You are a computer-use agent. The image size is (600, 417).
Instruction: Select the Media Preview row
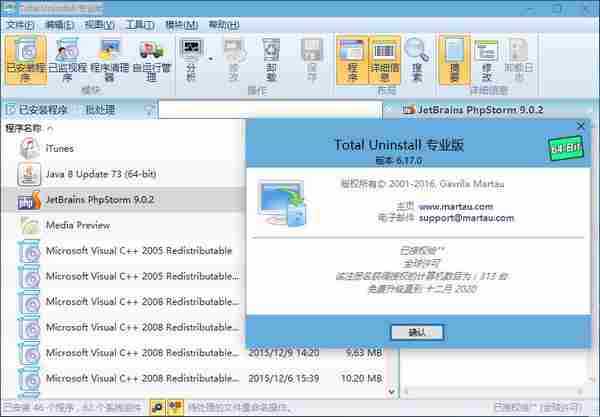pos(122,225)
